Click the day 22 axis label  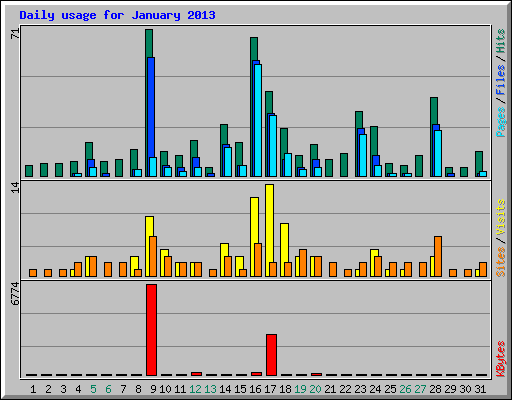pos(345,389)
